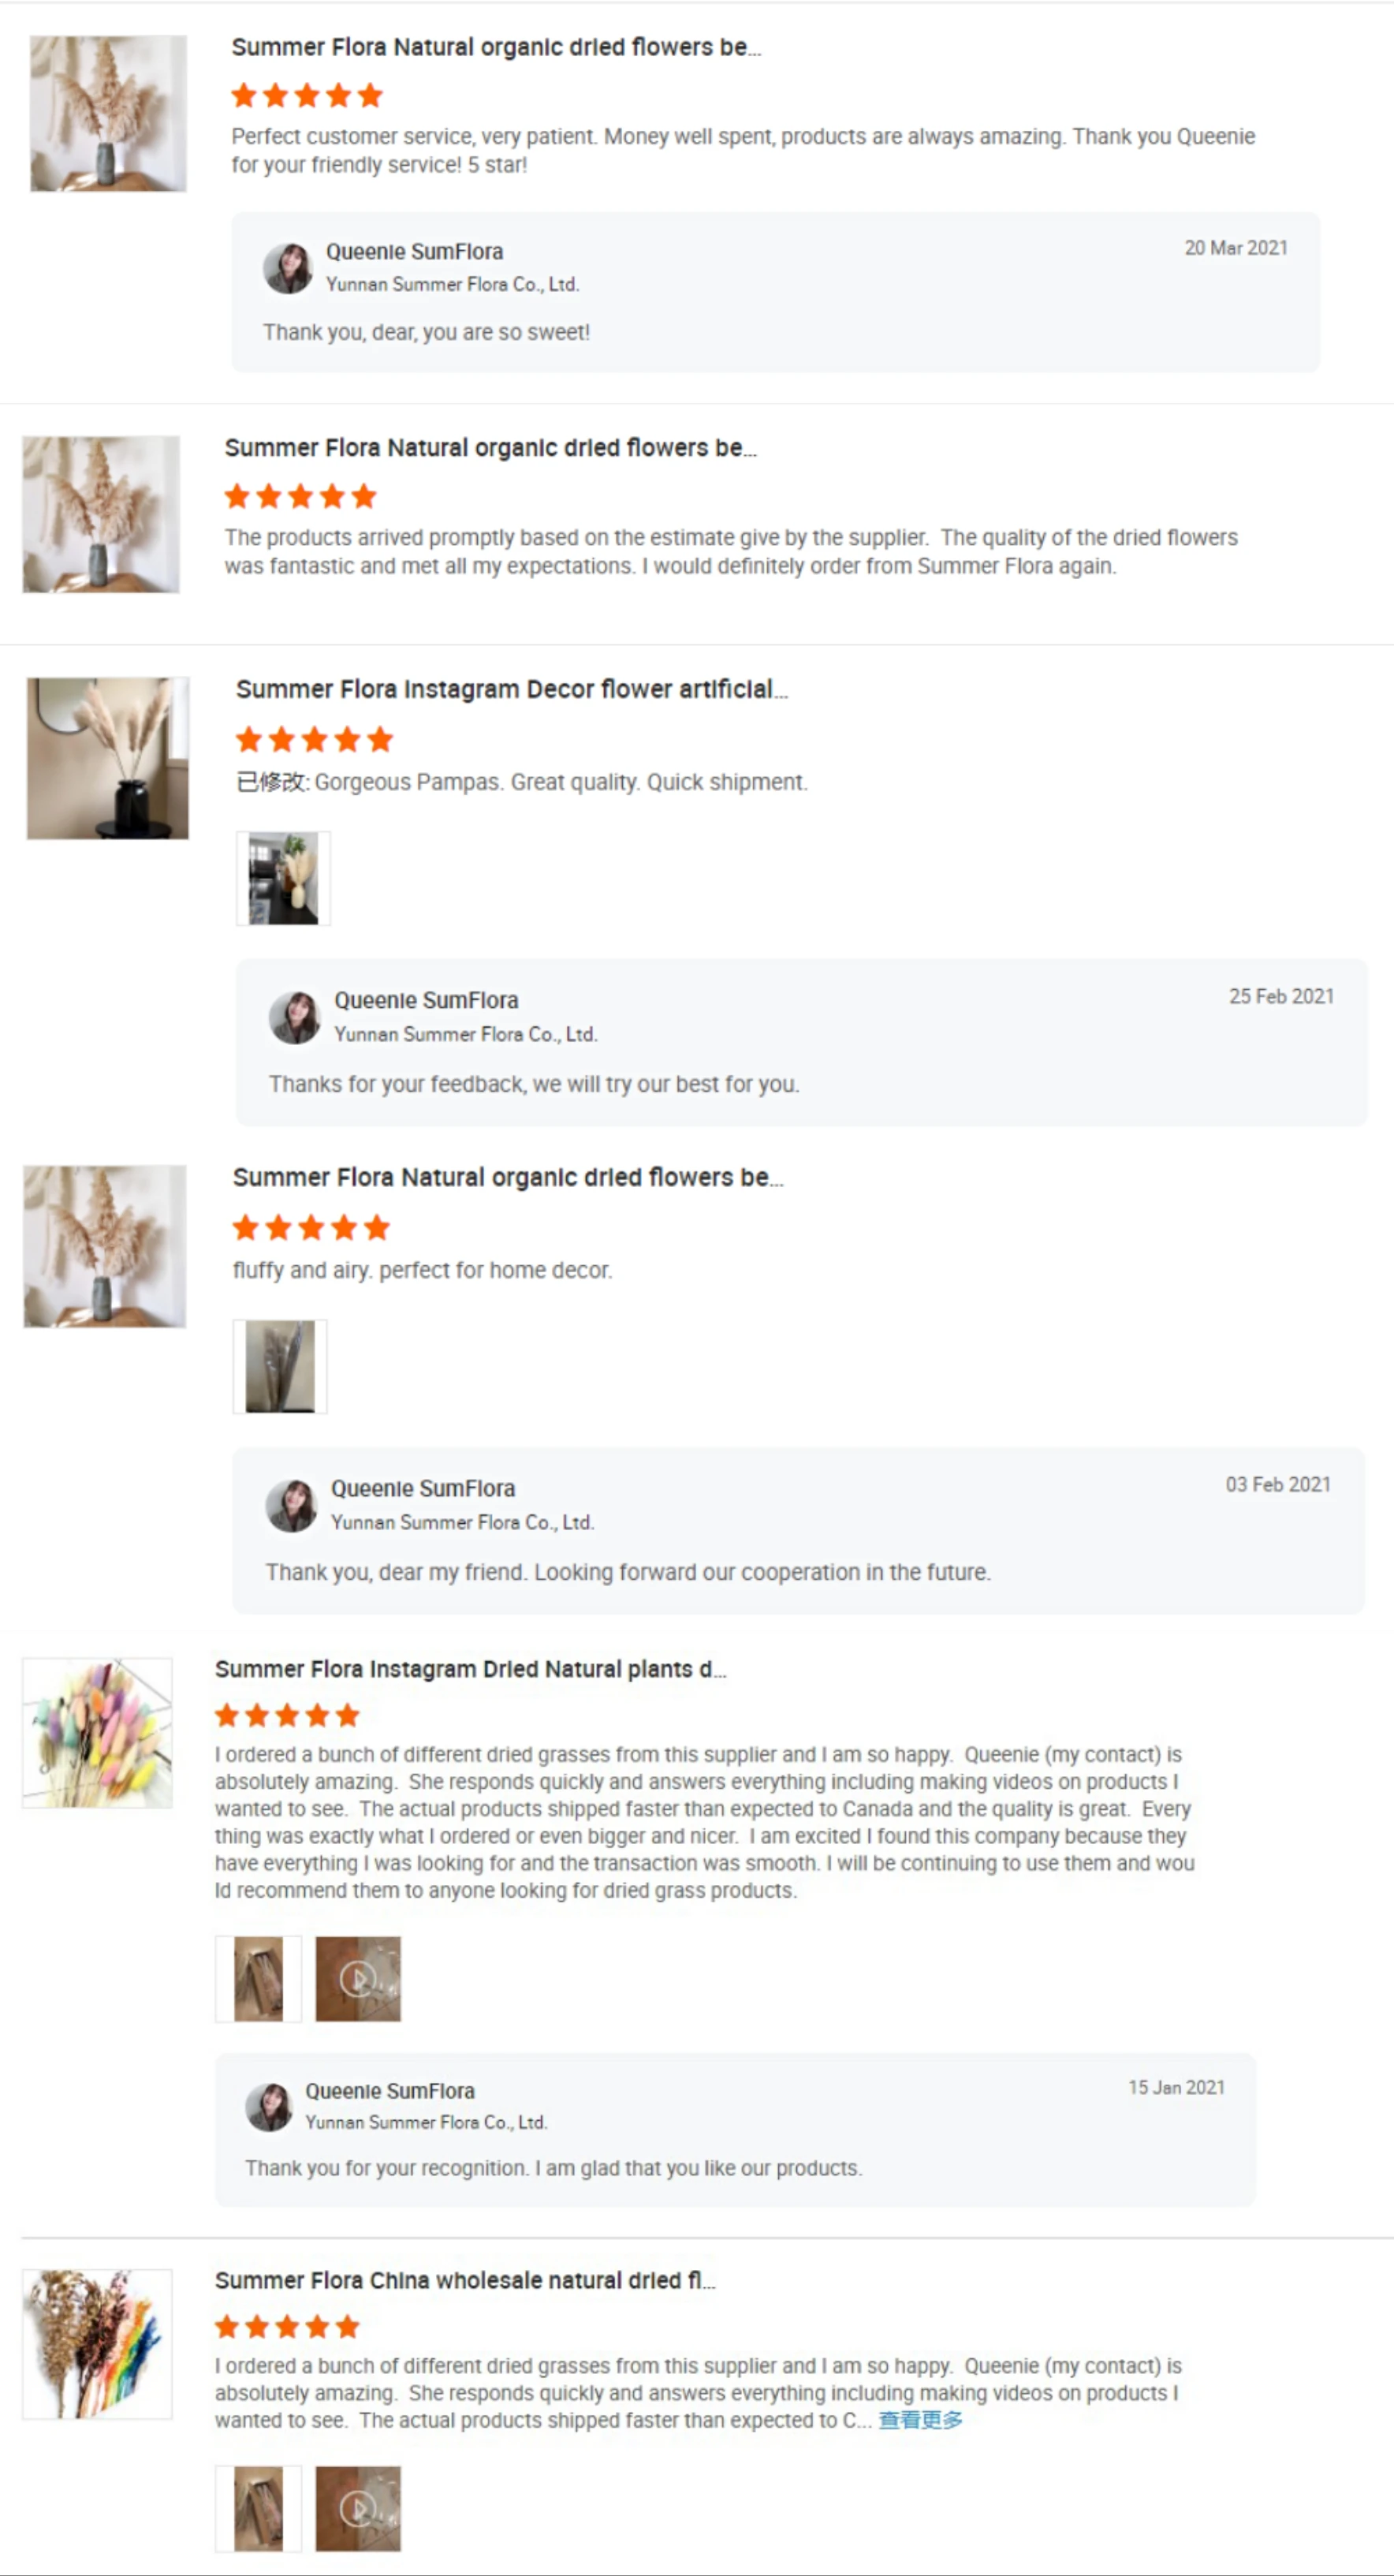
Task: Click second review's pampas product thumbnail
Action: point(101,514)
